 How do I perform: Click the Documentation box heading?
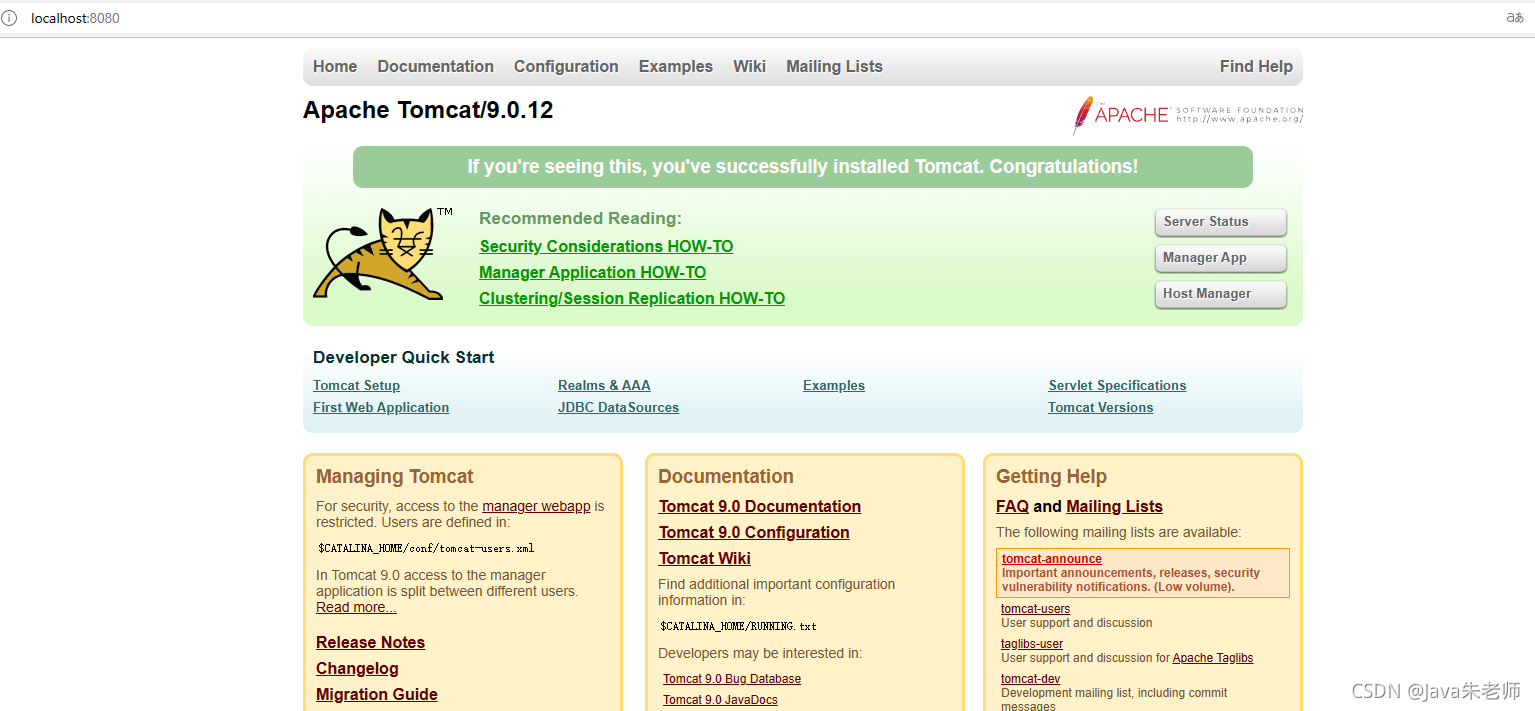pyautogui.click(x=726, y=476)
